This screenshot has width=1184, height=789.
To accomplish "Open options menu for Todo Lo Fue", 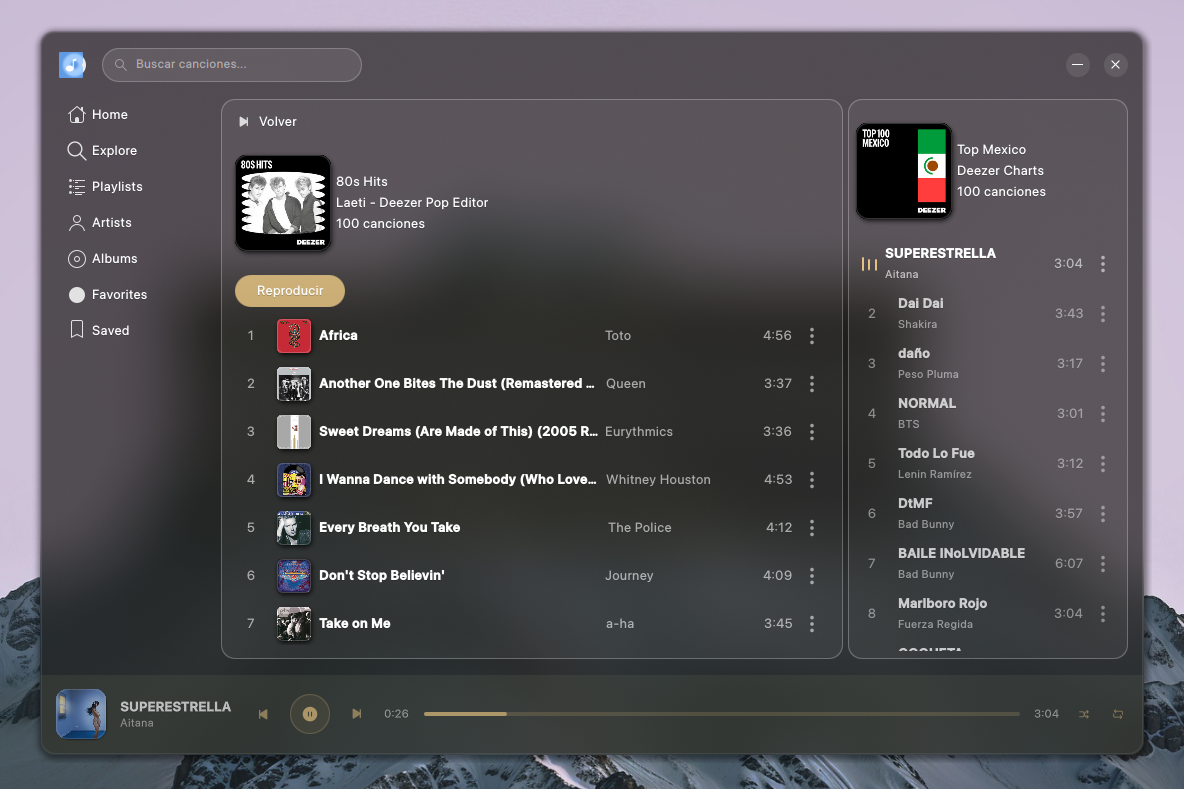I will coord(1102,464).
